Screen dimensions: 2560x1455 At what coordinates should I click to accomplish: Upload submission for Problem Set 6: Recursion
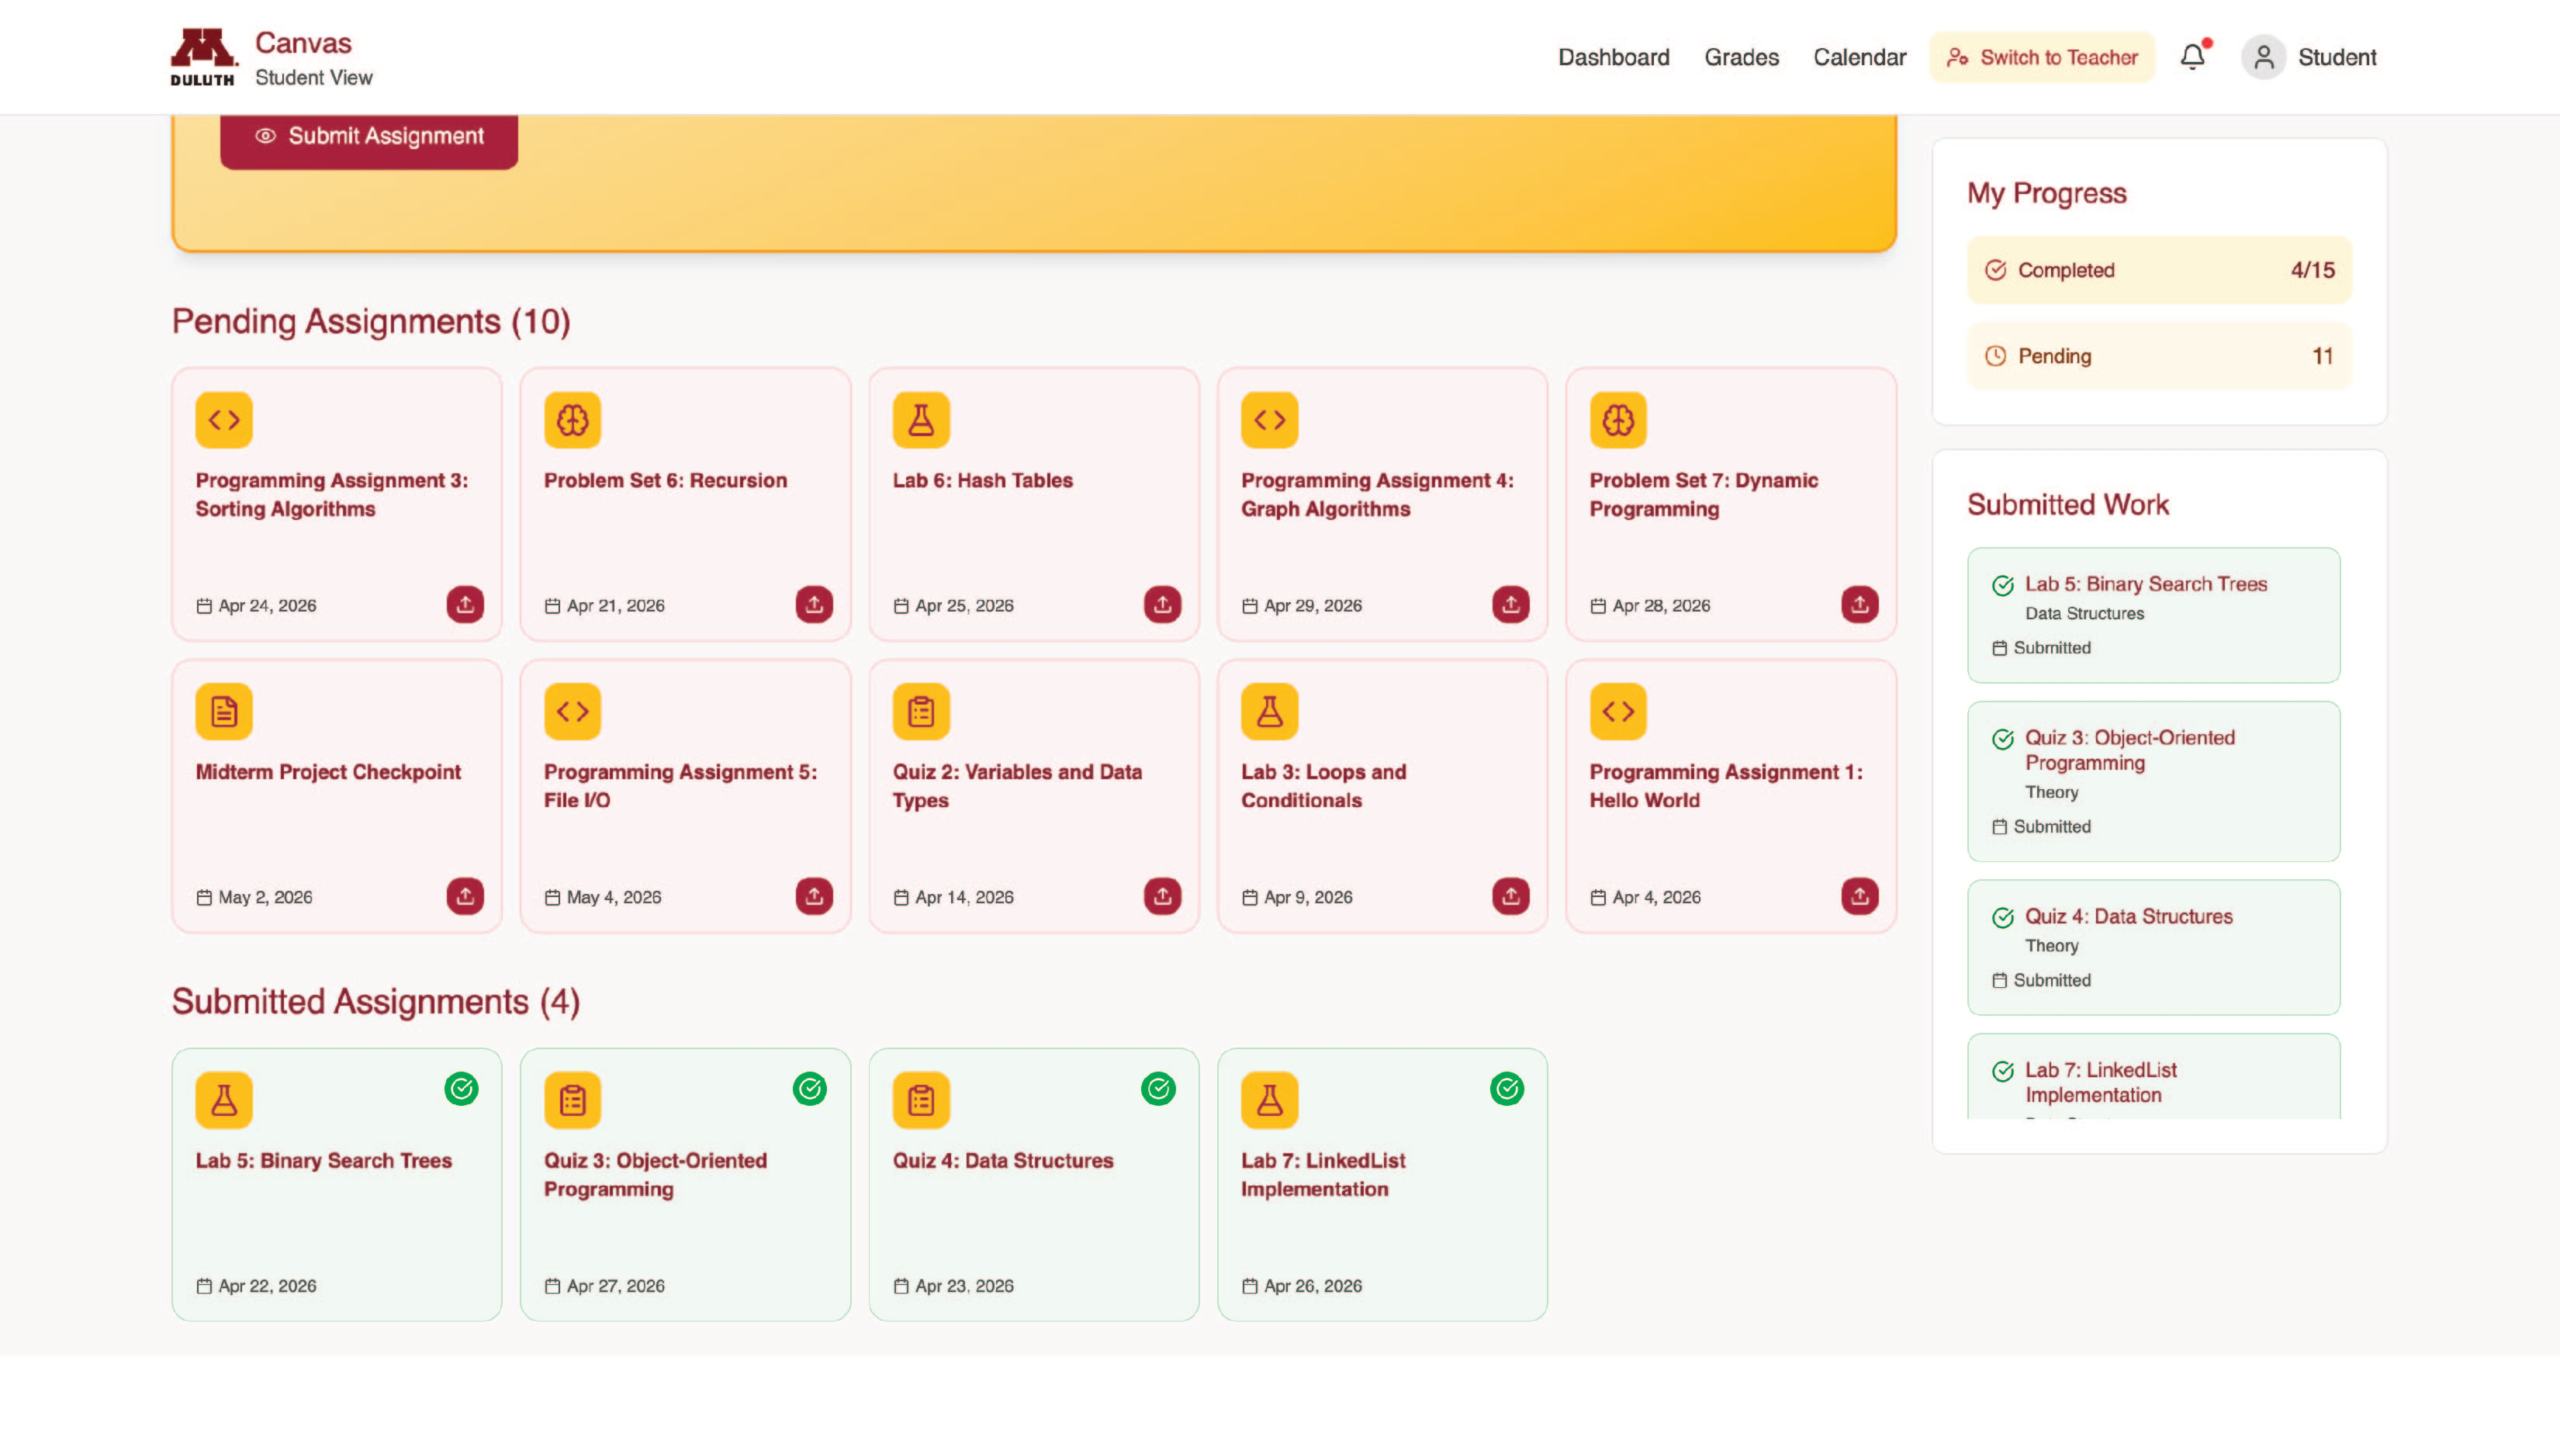coord(814,604)
